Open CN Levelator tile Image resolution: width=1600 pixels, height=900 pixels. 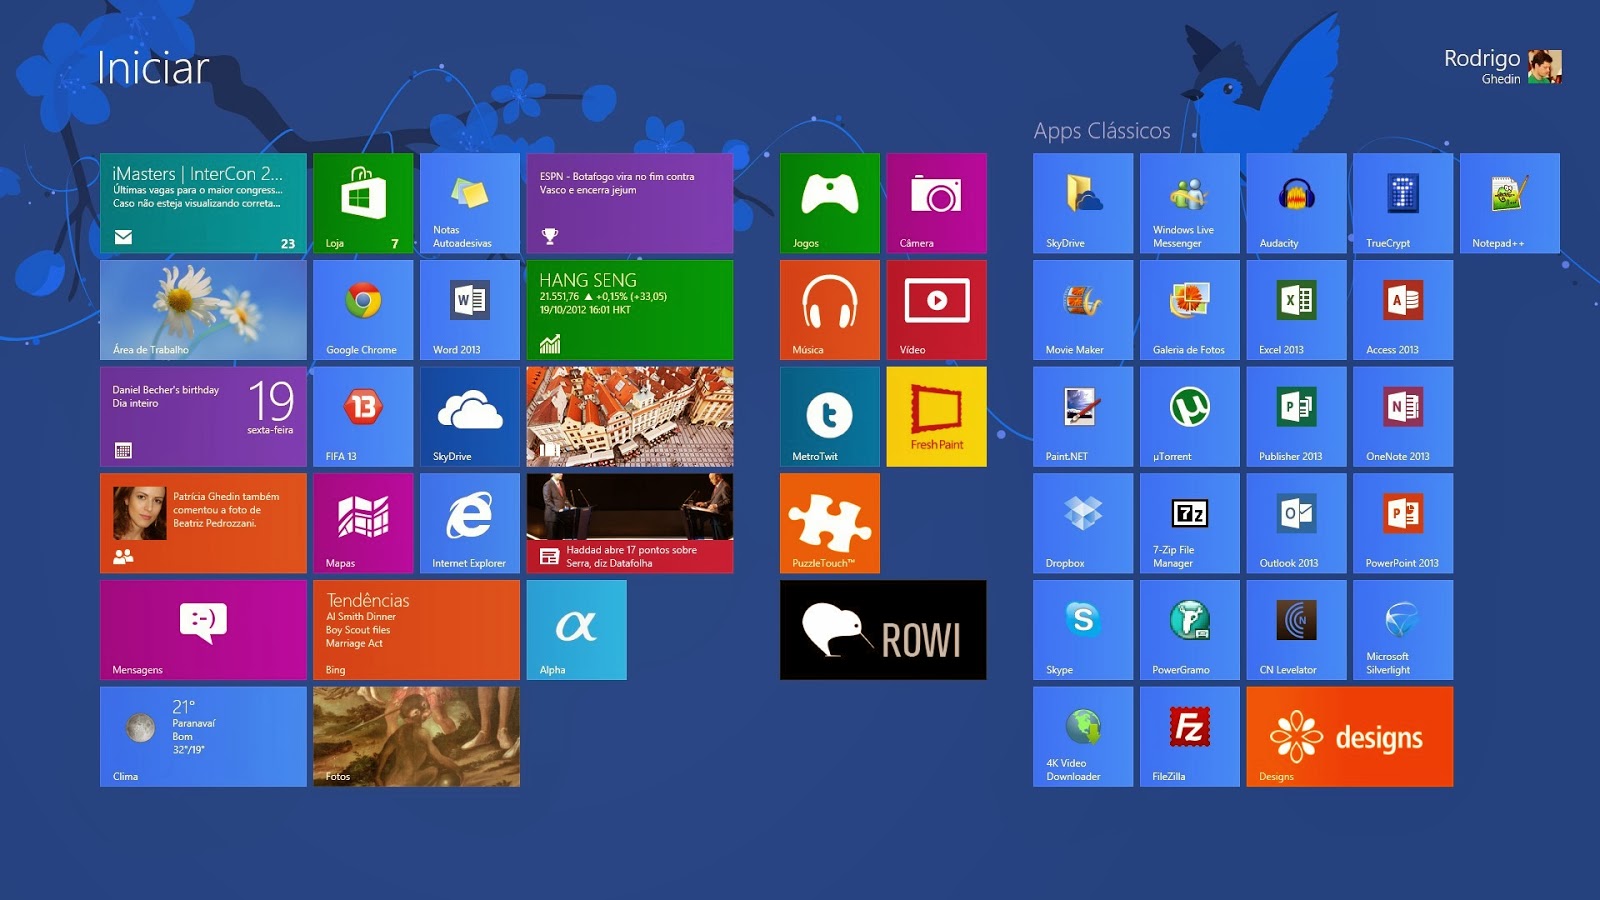[1296, 630]
